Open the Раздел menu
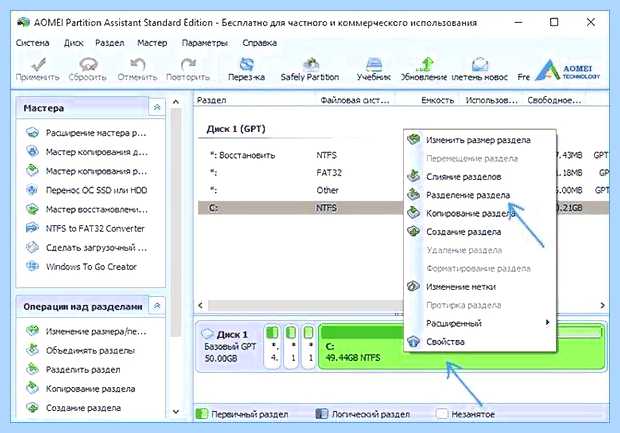620x433 pixels. point(110,43)
